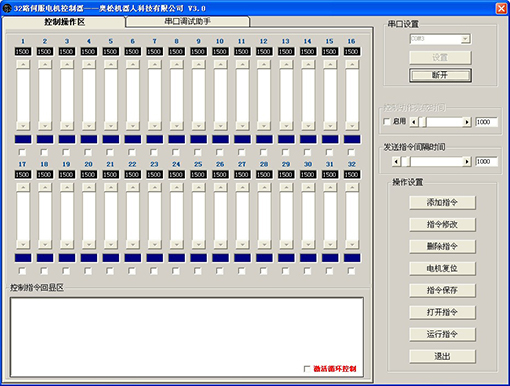Tick the checkbox under servo channel 16
This screenshot has height=386, width=510.
[351, 152]
